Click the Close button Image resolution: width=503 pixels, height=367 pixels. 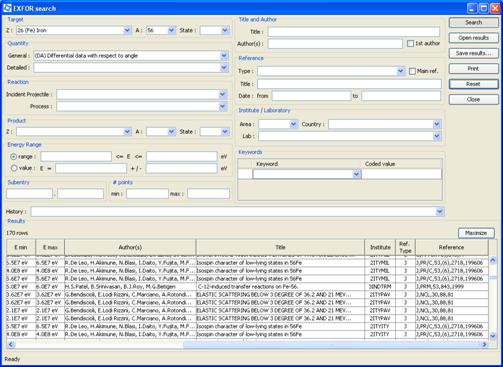tap(474, 99)
